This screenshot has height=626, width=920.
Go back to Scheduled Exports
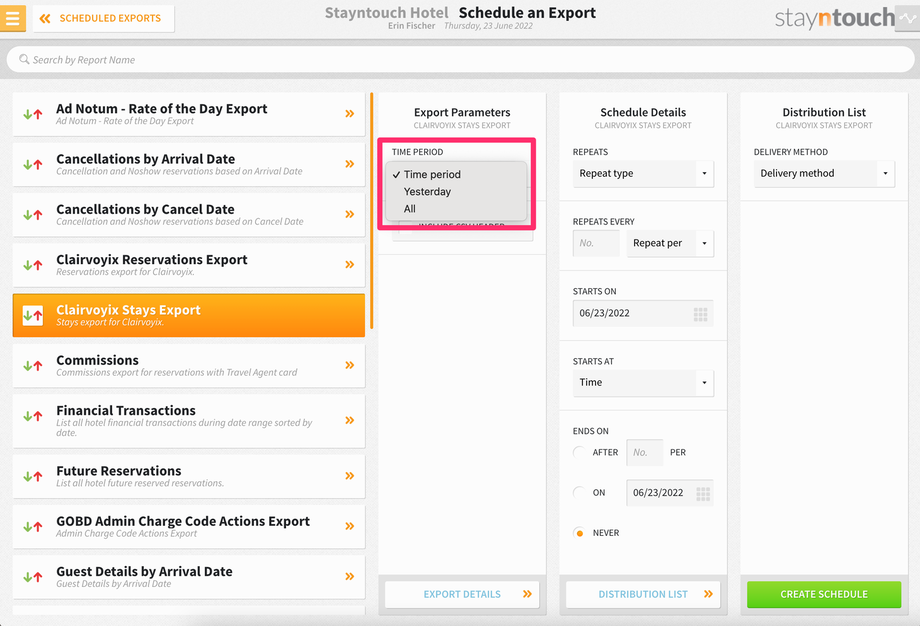[103, 18]
